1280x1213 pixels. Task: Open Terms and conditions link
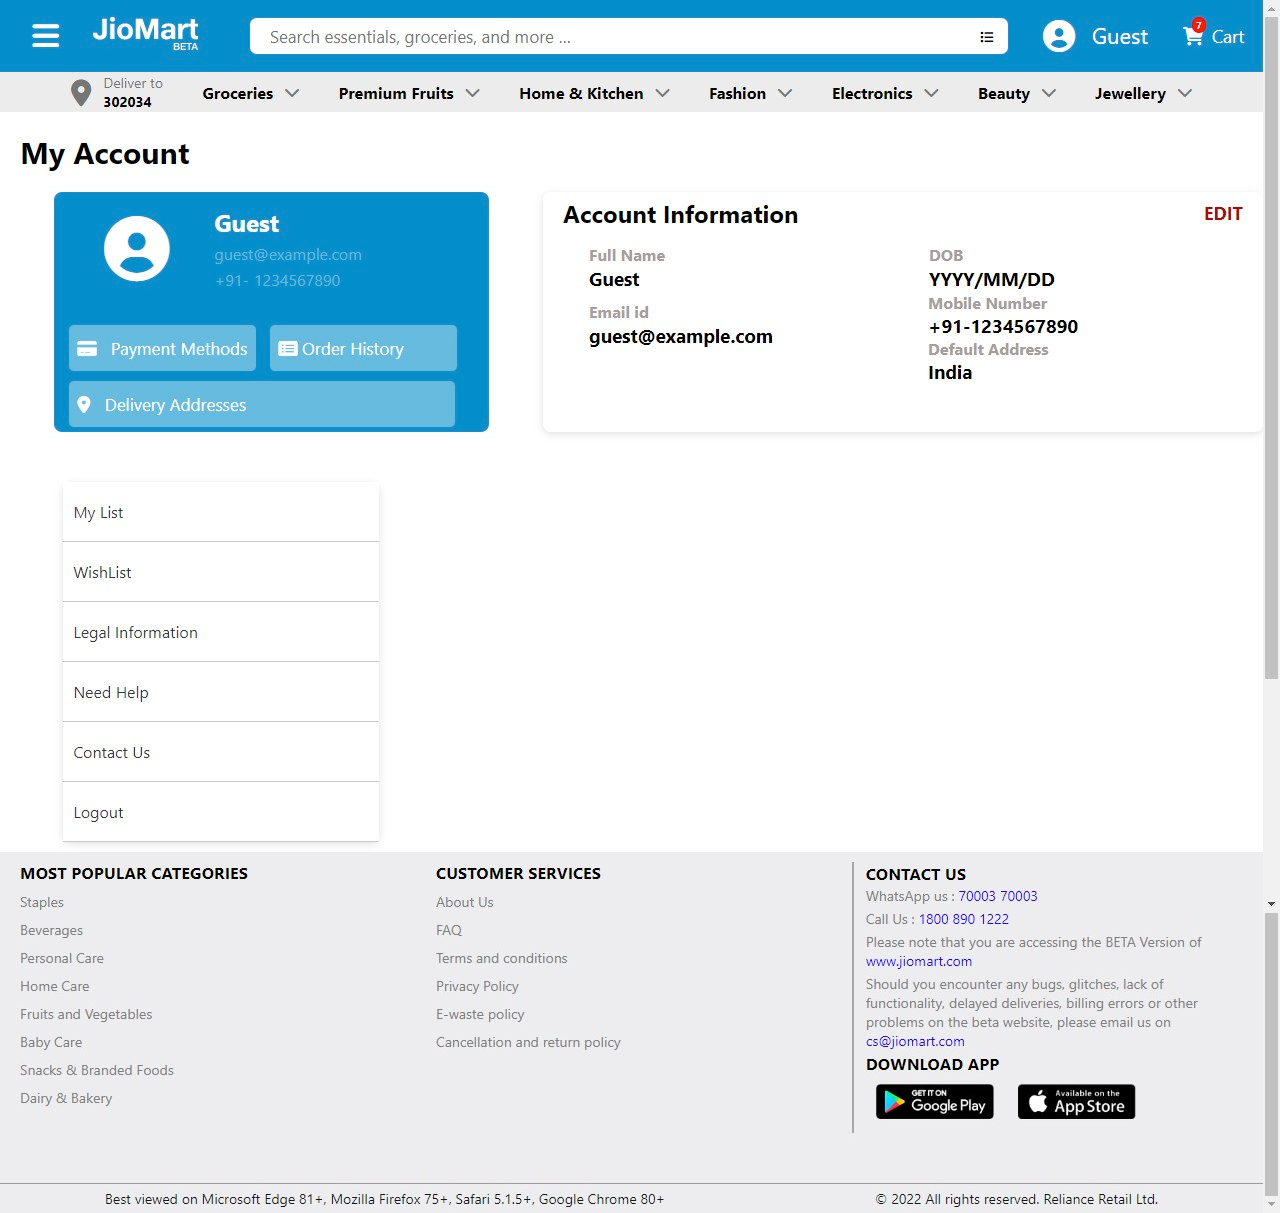click(501, 958)
